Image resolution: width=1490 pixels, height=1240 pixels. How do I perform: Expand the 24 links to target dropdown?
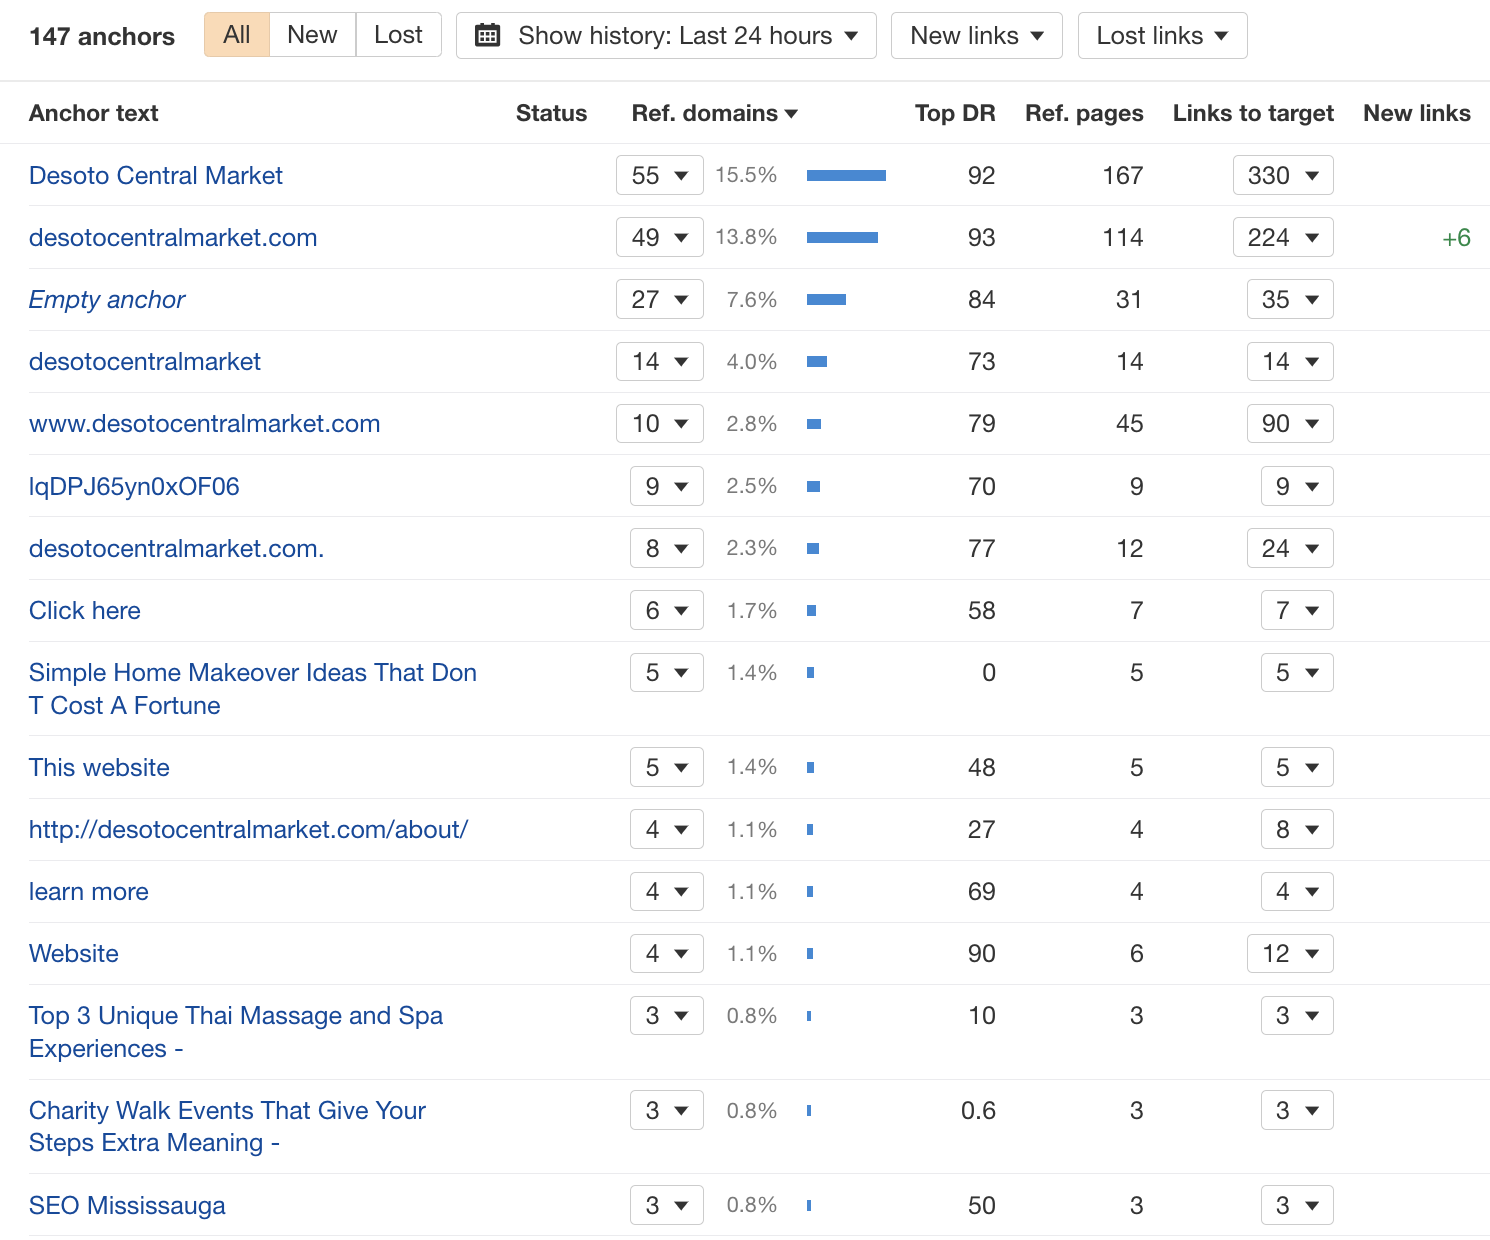point(1290,548)
